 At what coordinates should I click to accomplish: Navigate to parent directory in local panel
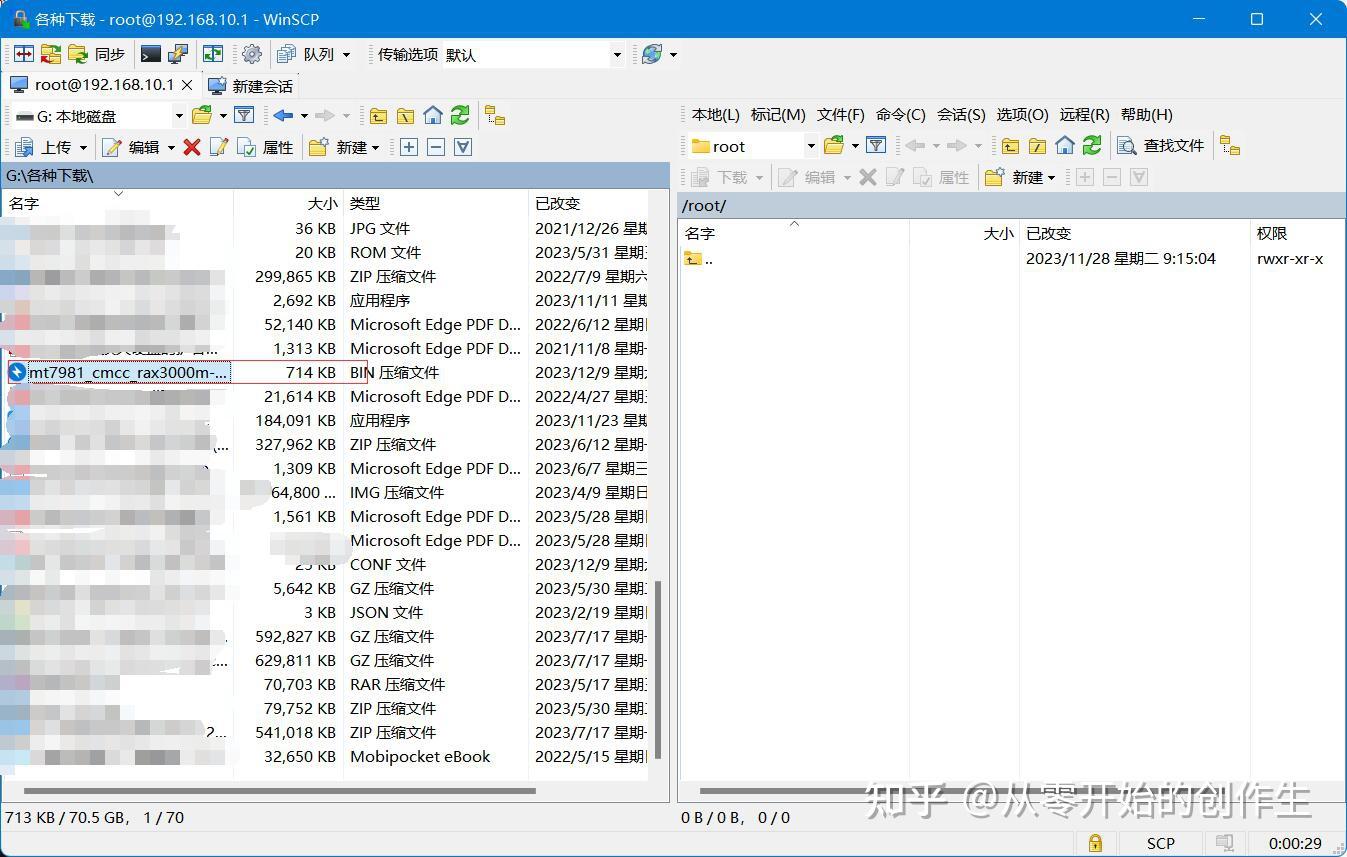(x=378, y=115)
